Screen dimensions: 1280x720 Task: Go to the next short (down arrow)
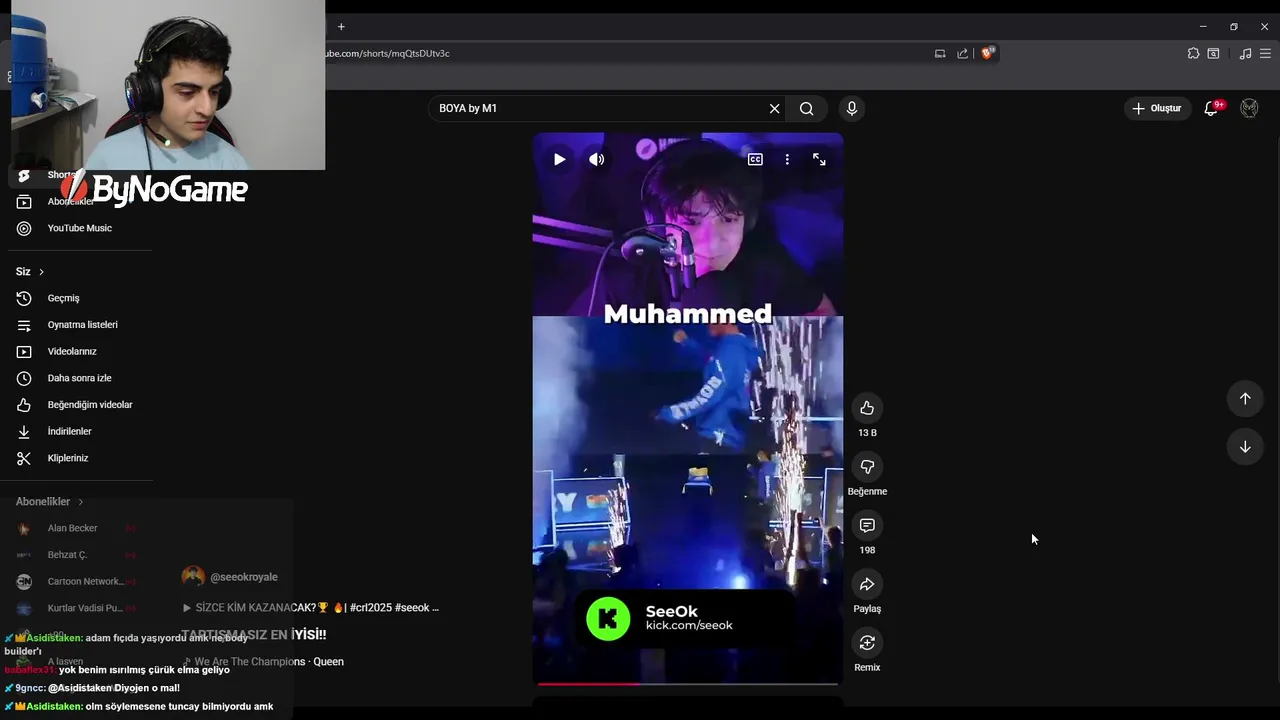tap(1245, 447)
